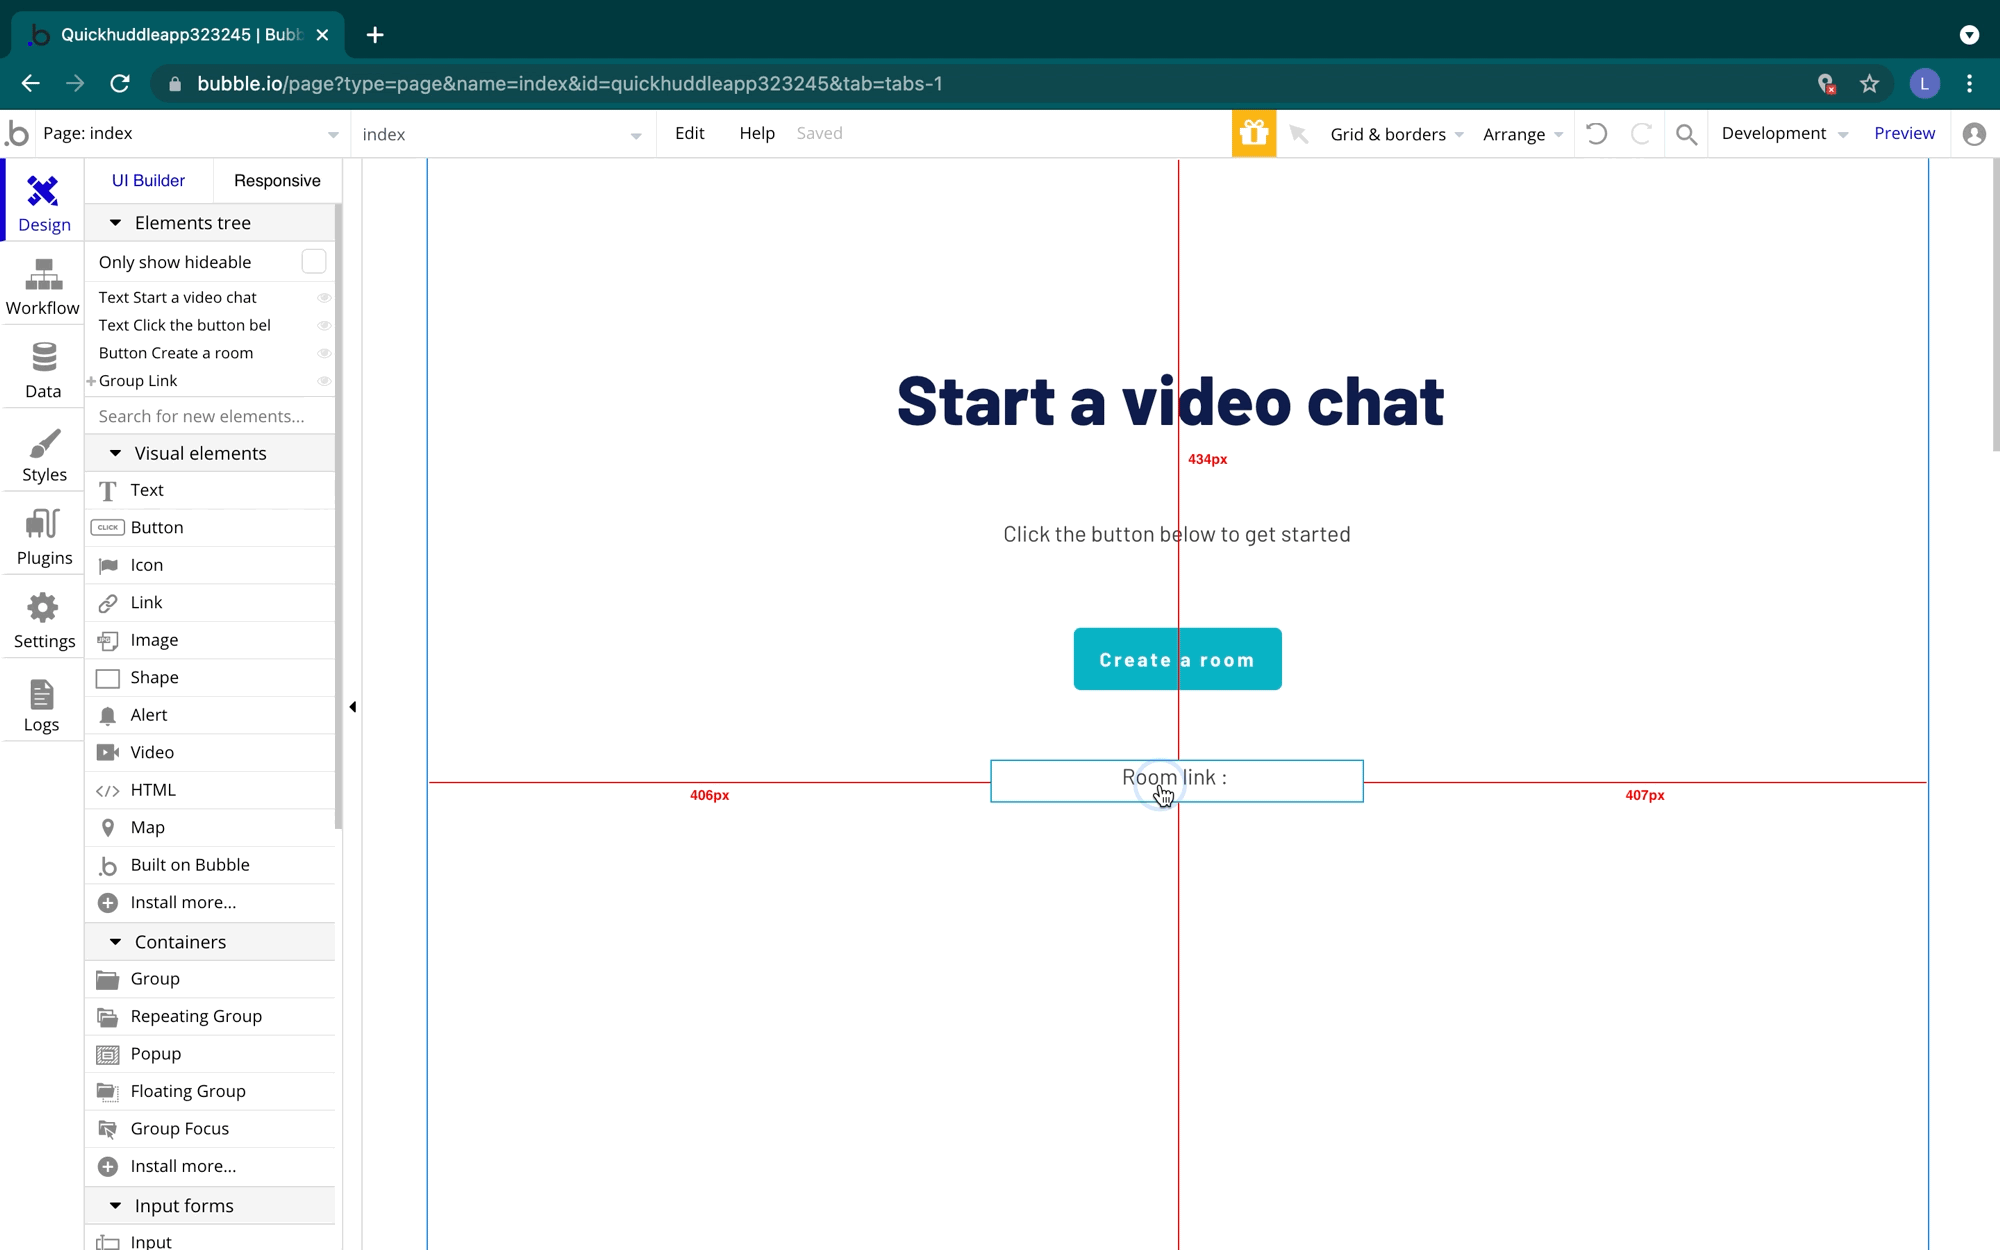Image resolution: width=2000 pixels, height=1250 pixels.
Task: Open the user account avatar menu
Action: click(x=1974, y=134)
